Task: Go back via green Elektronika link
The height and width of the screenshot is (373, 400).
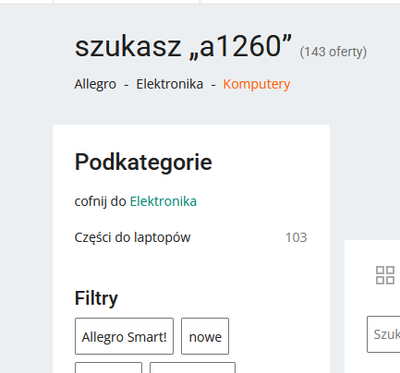Action: tap(163, 201)
